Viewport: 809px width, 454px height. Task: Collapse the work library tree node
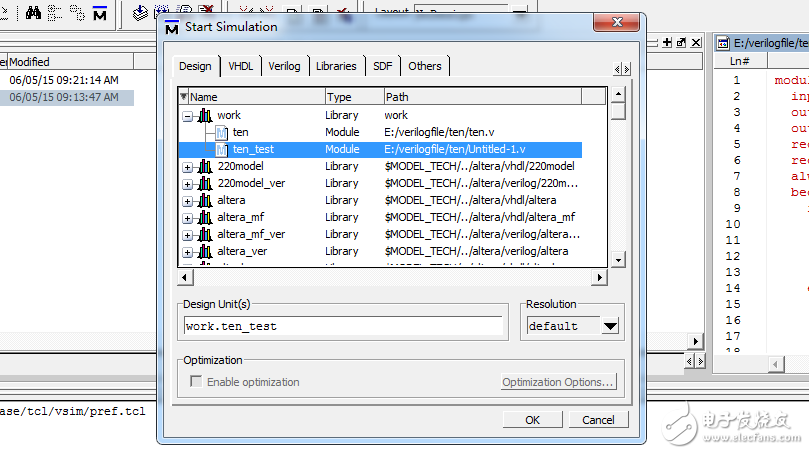click(x=188, y=116)
